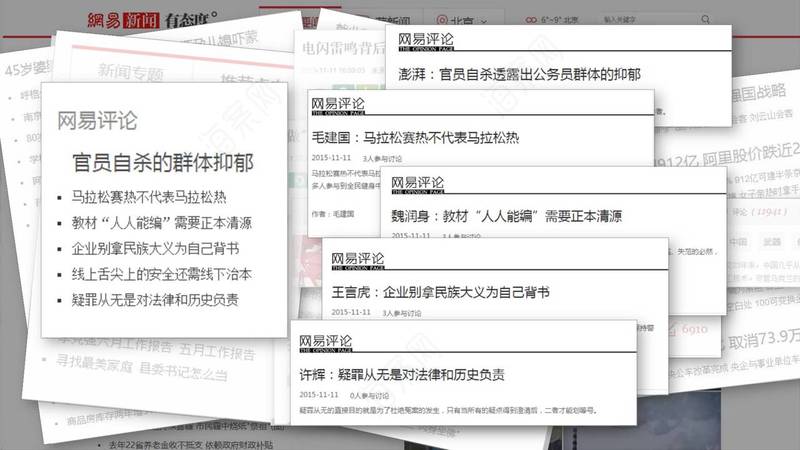Select the faded 新闻专题 tab behind left card
This screenshot has height=450, width=800.
[131, 72]
